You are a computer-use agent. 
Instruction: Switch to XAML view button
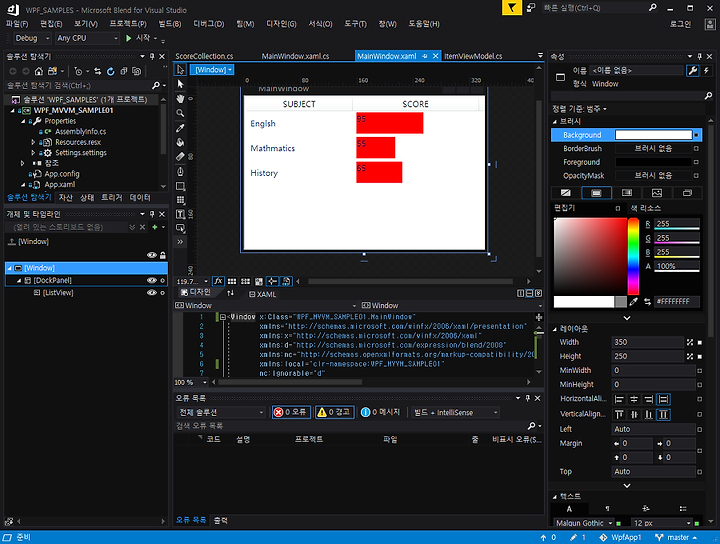coord(262,294)
